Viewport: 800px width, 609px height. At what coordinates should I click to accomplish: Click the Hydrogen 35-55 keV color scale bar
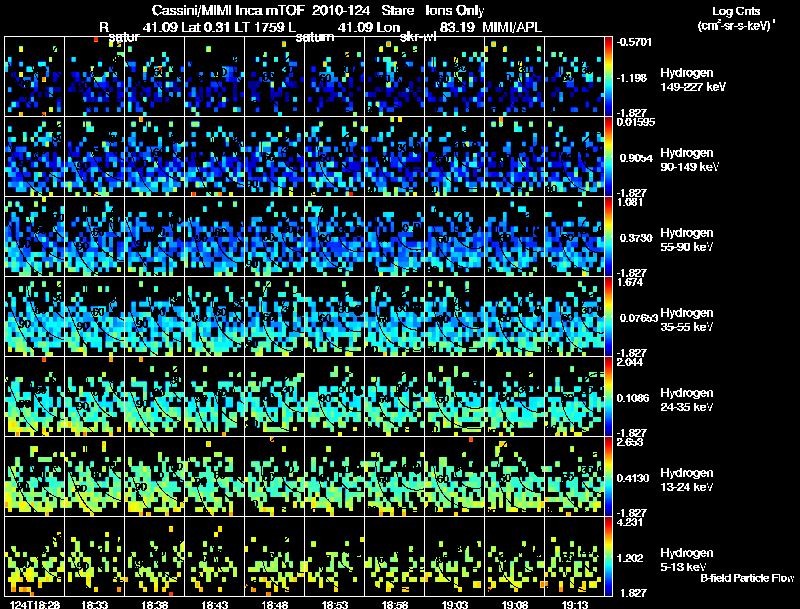coord(608,317)
